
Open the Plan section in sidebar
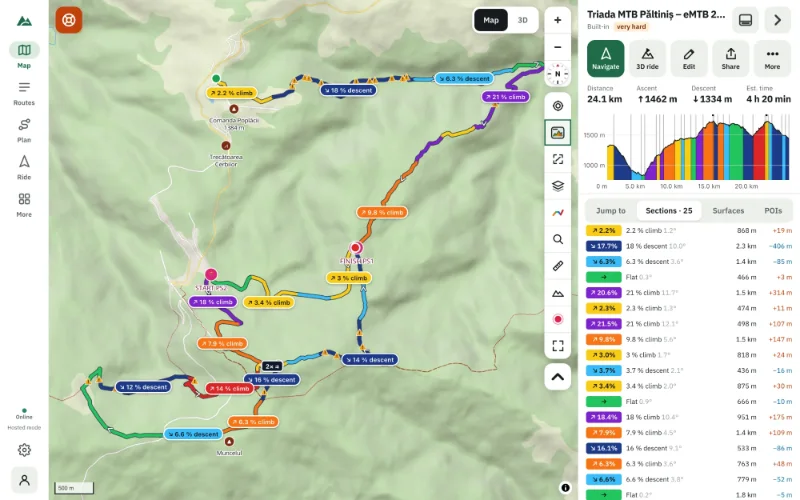[24, 131]
